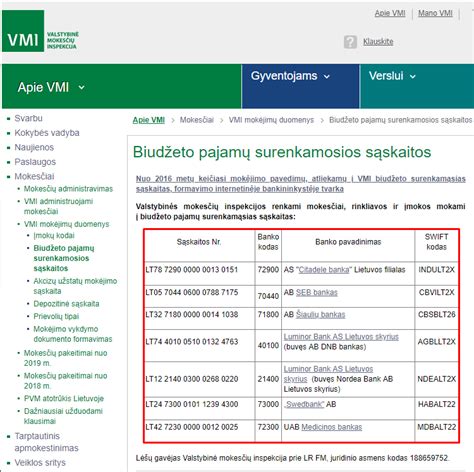Image resolution: width=474 pixels, height=472 pixels.
Task: Open Apie VMI link in top header
Action: coord(390,13)
